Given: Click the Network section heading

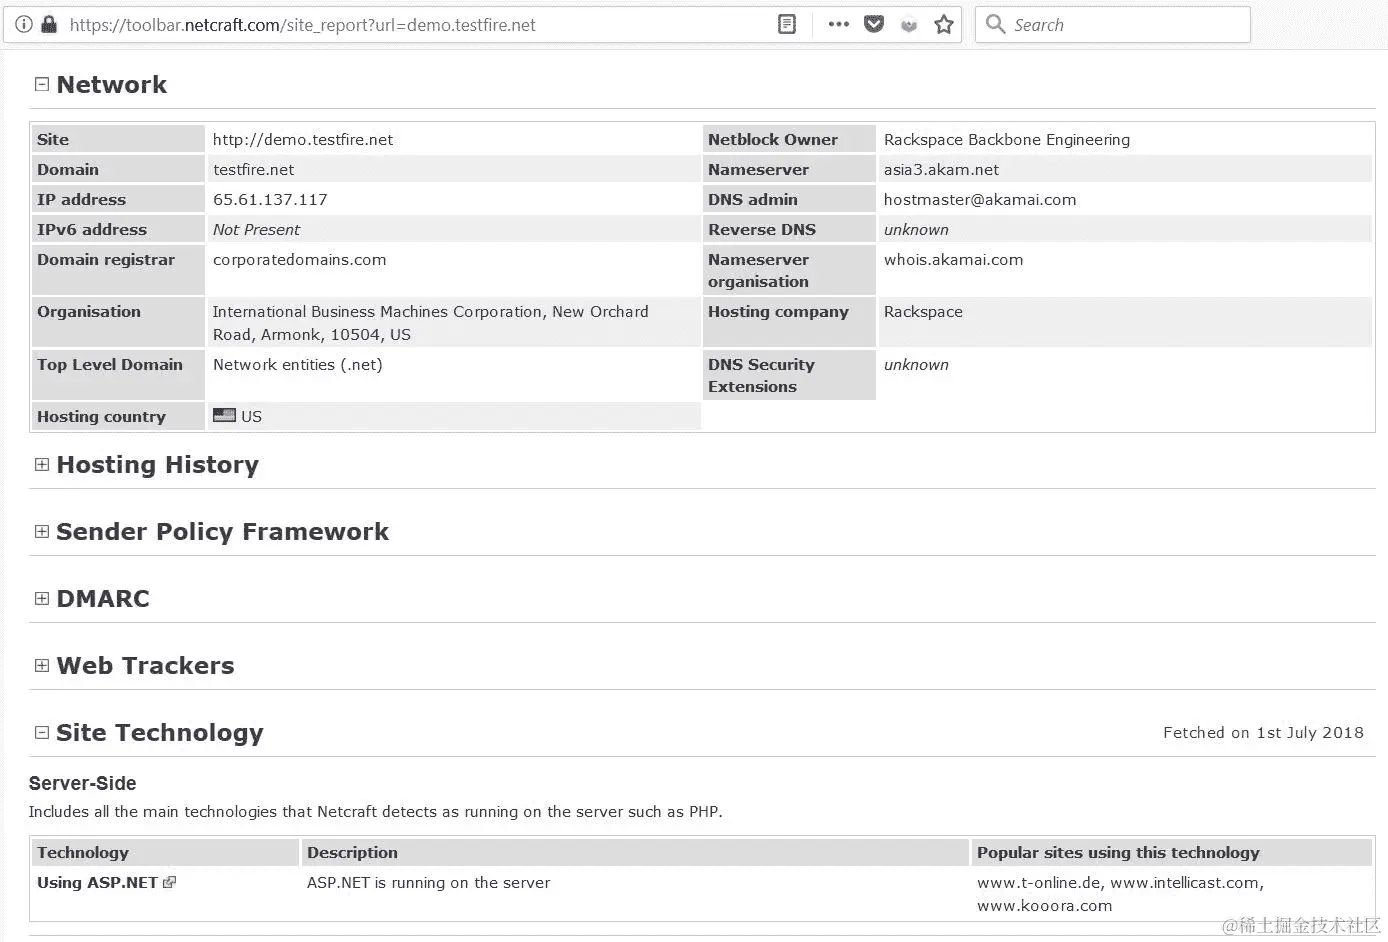Looking at the screenshot, I should click(x=111, y=84).
